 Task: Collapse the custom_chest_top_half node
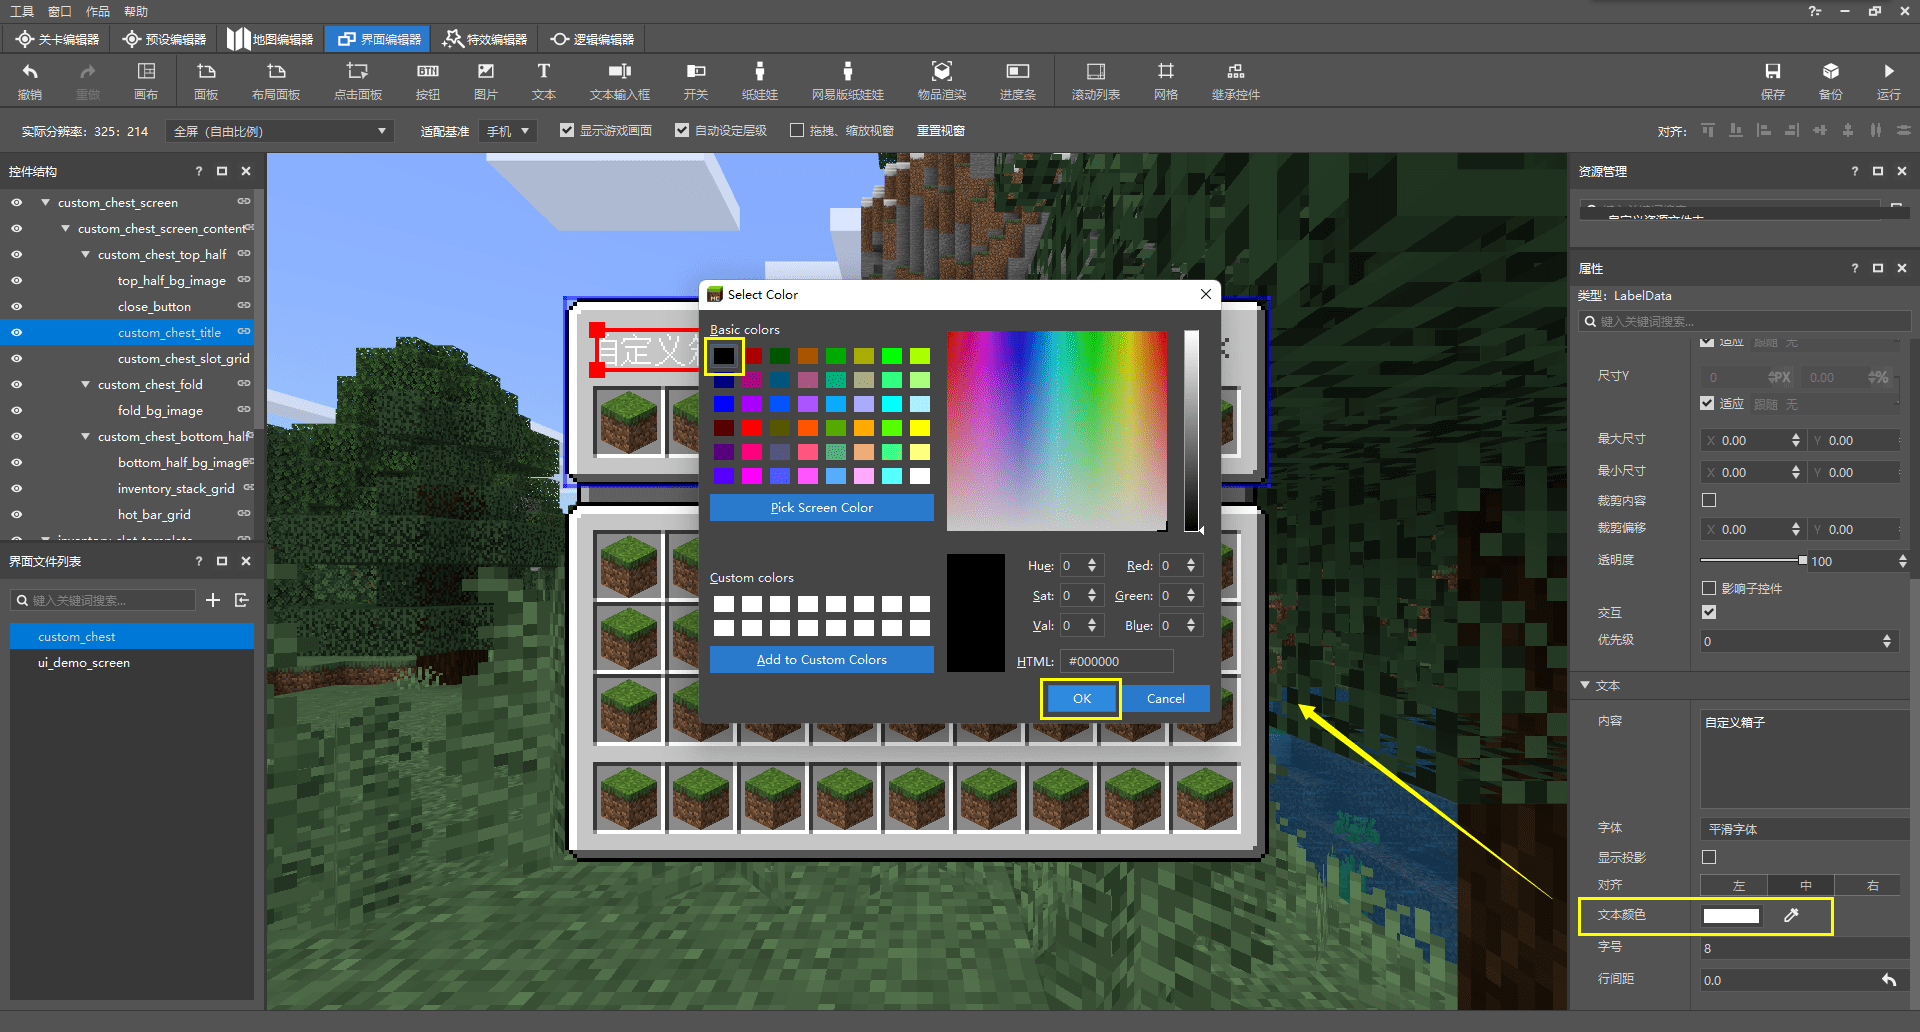[x=85, y=254]
